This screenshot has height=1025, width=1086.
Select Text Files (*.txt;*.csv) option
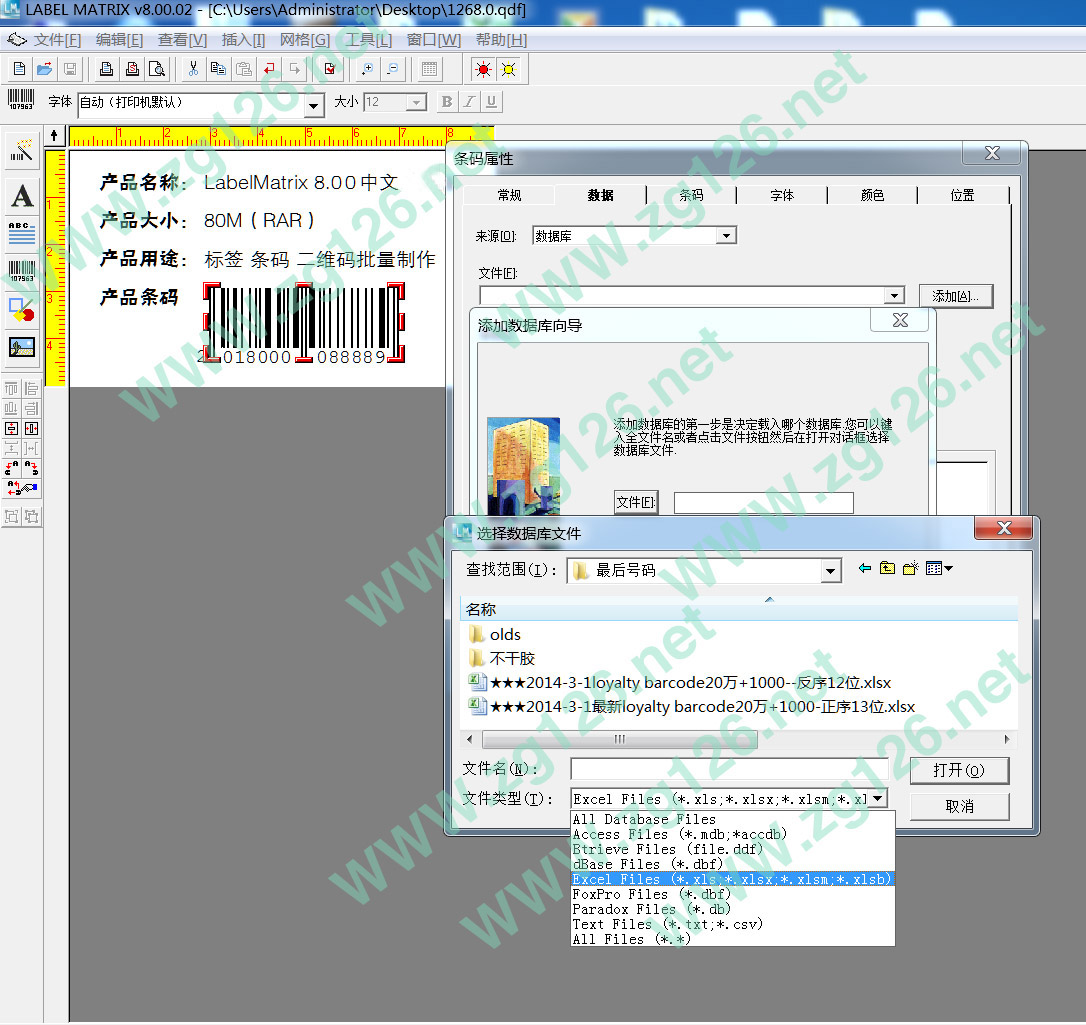[733, 925]
